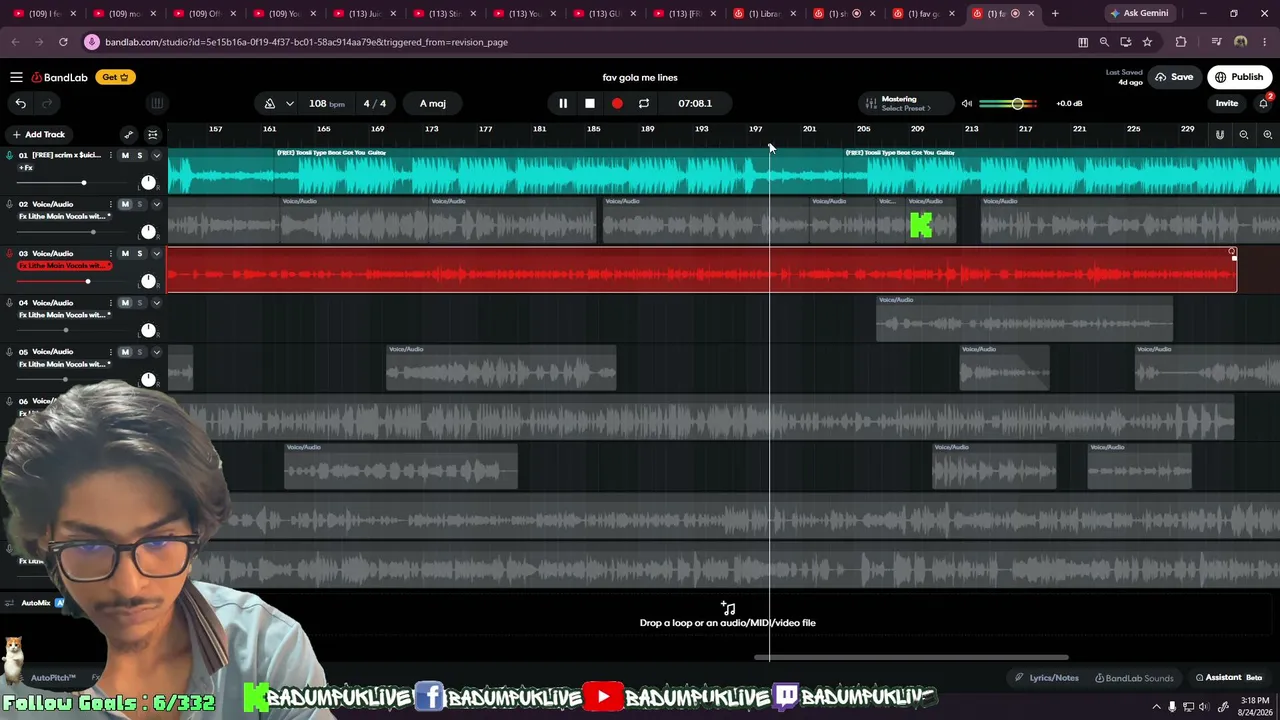Expand the metronome options dropdown

pyautogui.click(x=290, y=103)
